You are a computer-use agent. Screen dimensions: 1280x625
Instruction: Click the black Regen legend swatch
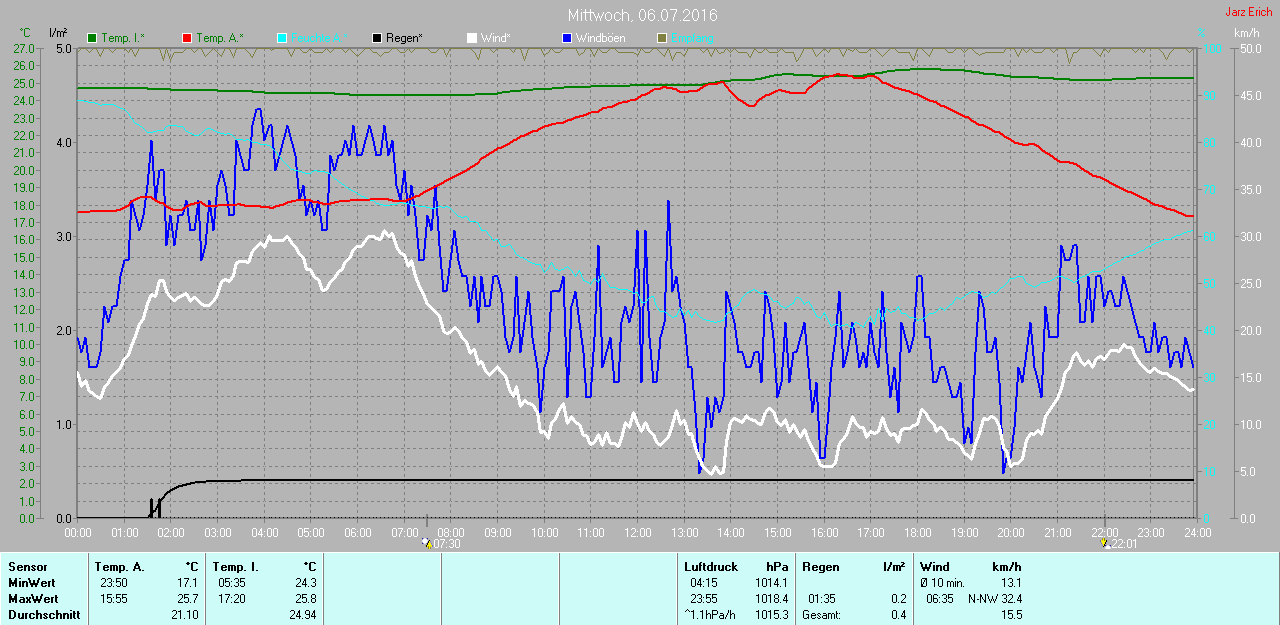(377, 38)
